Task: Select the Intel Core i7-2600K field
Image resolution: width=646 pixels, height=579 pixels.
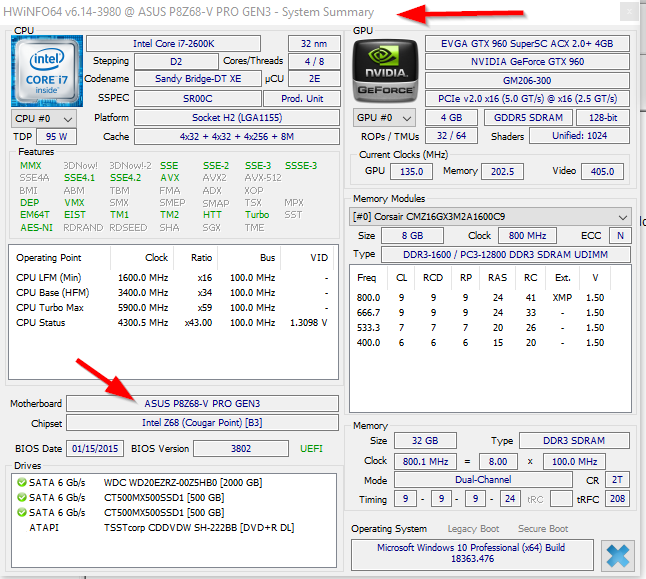Action: tap(173, 44)
